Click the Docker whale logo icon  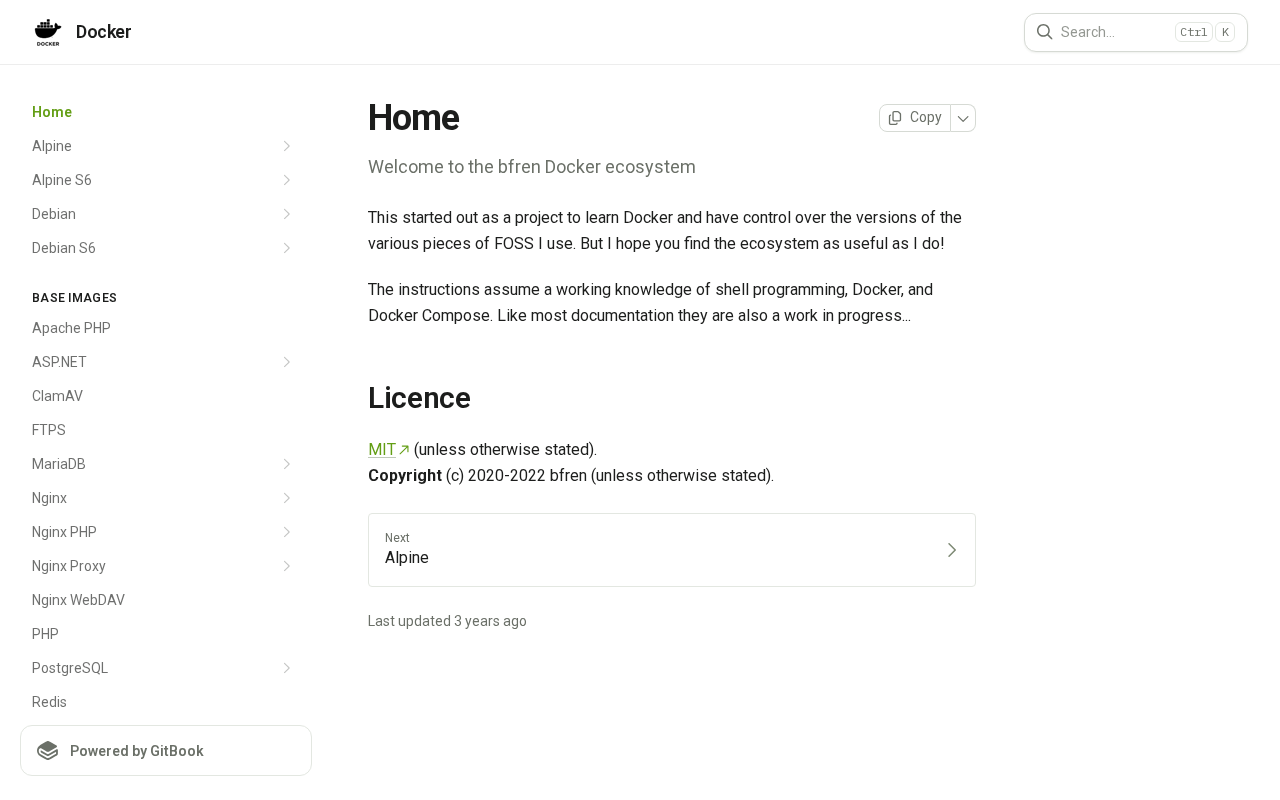click(48, 32)
